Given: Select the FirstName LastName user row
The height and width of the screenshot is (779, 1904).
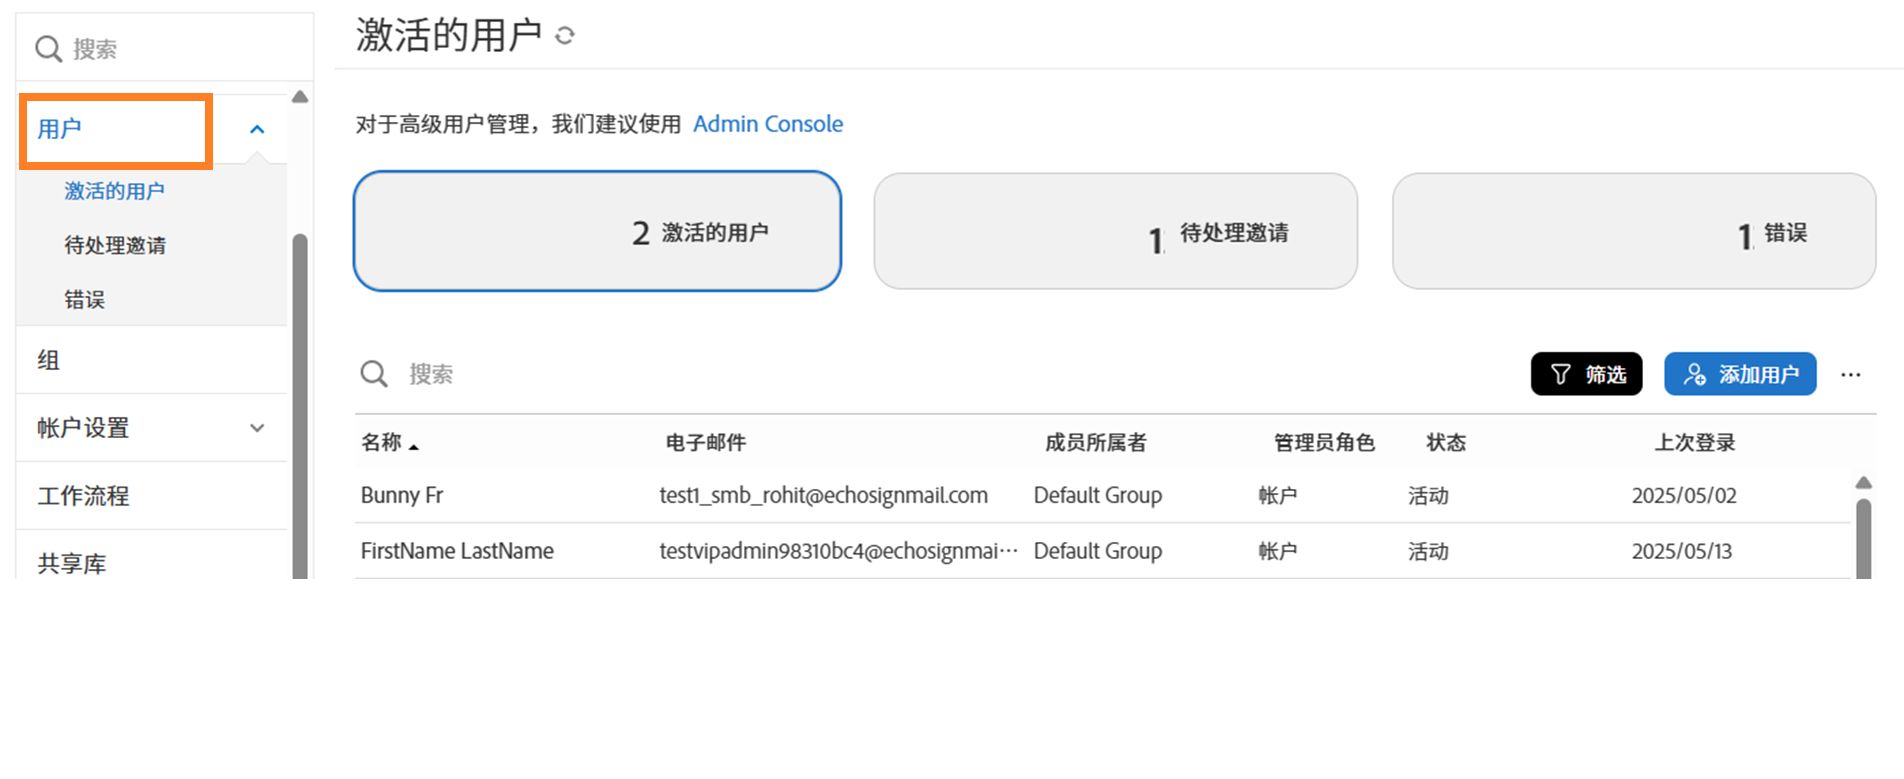Looking at the screenshot, I should tap(1102, 551).
